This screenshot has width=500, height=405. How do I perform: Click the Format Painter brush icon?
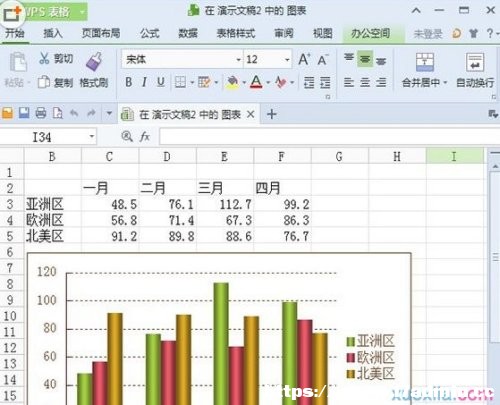[x=94, y=61]
